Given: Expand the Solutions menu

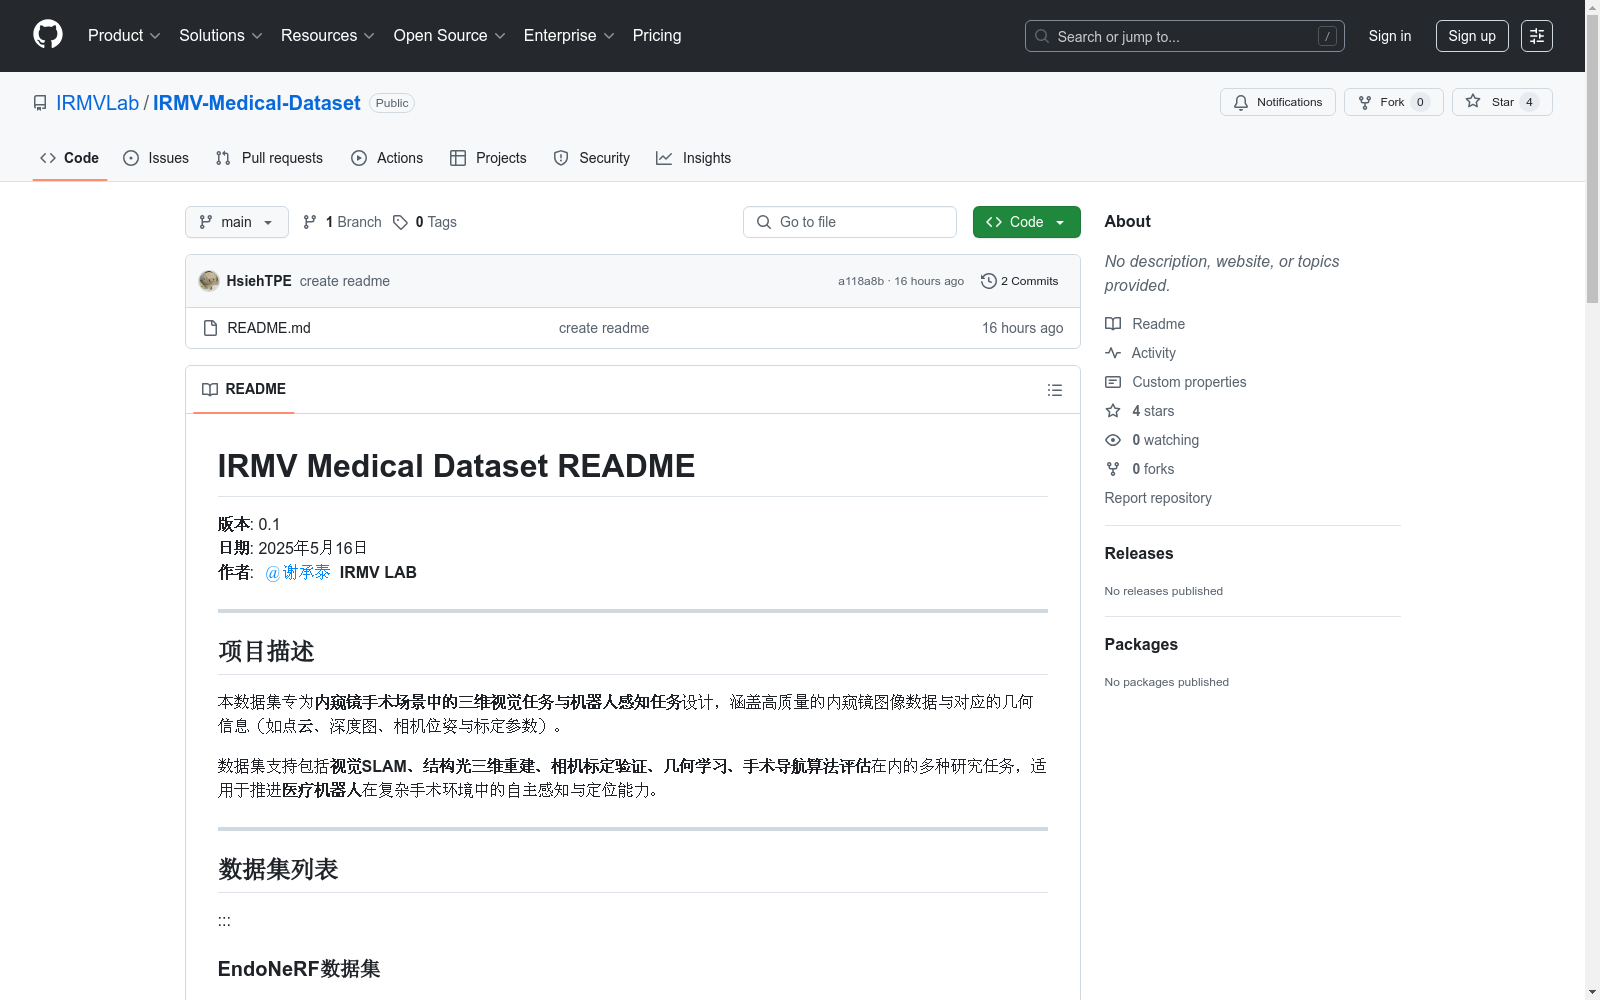Looking at the screenshot, I should pyautogui.click(x=221, y=36).
